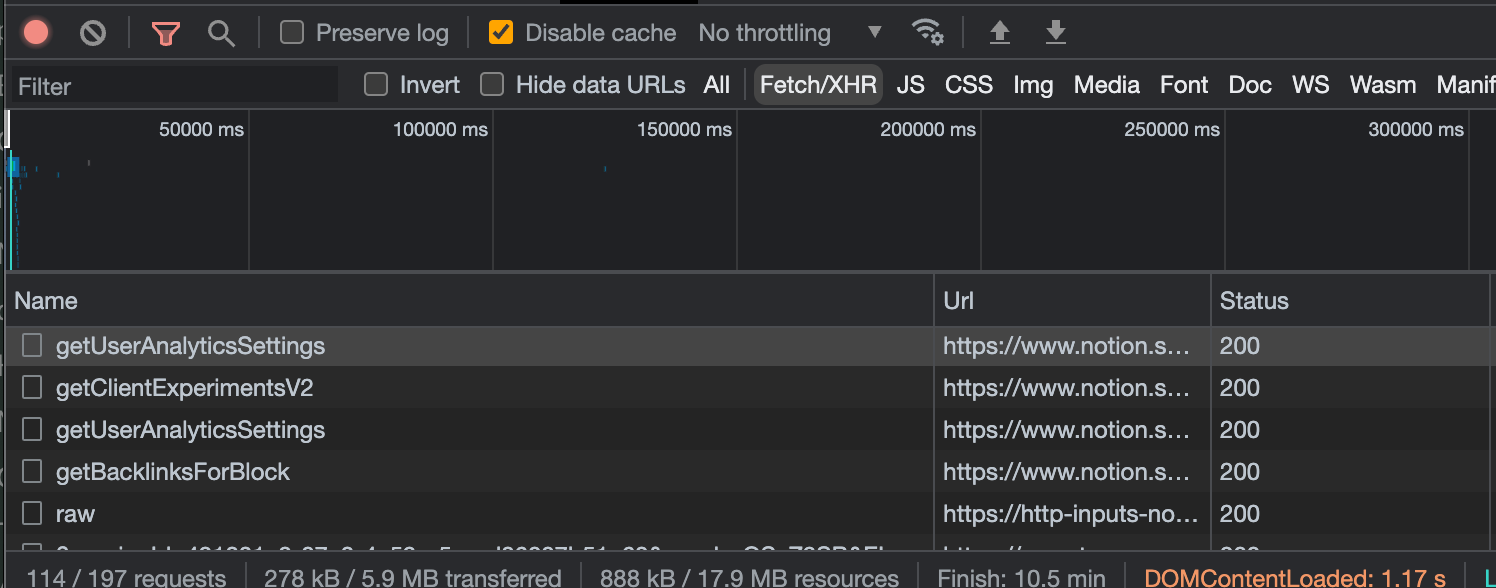Click the export HAR download arrow
The image size is (1496, 588).
[1055, 33]
